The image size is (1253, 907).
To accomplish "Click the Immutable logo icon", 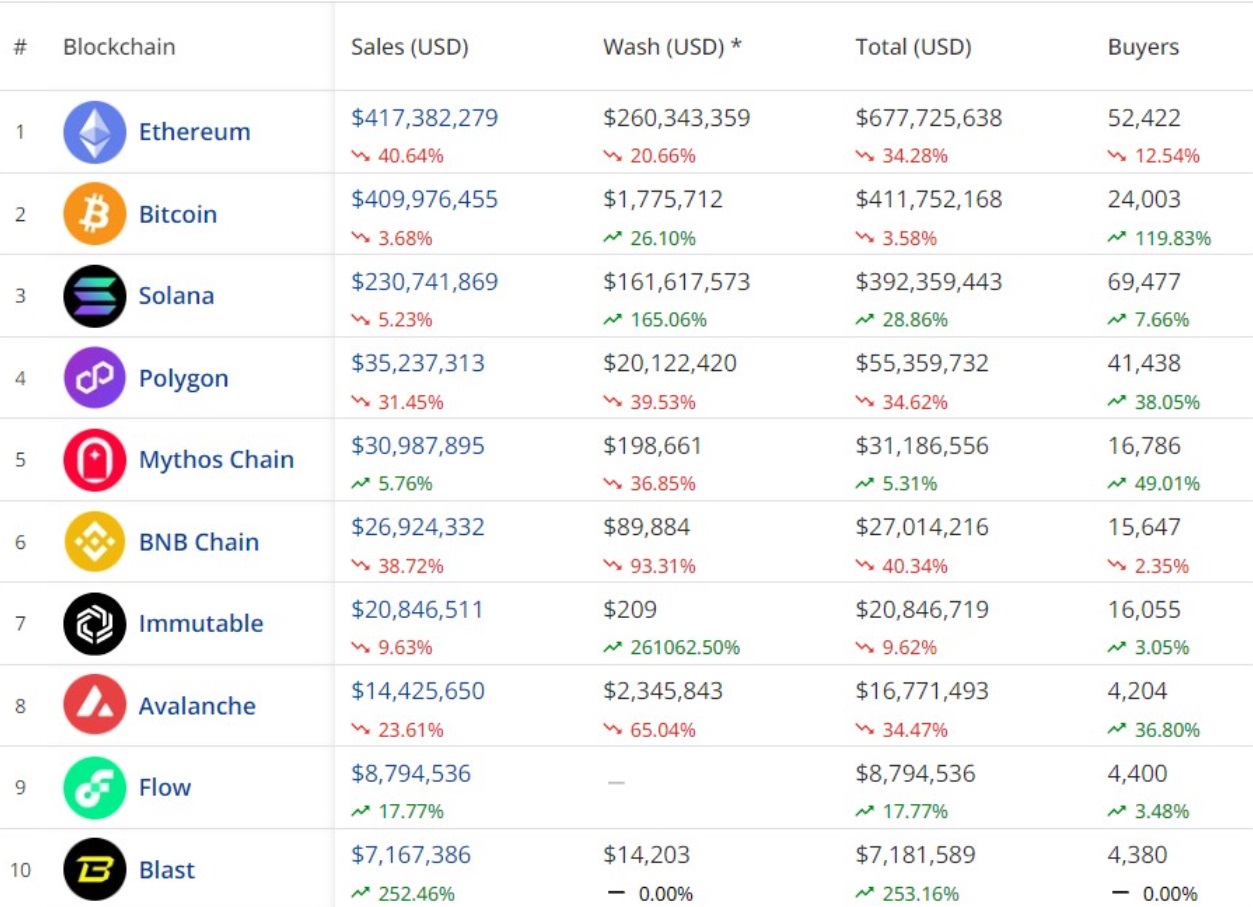I will pyautogui.click(x=95, y=624).
